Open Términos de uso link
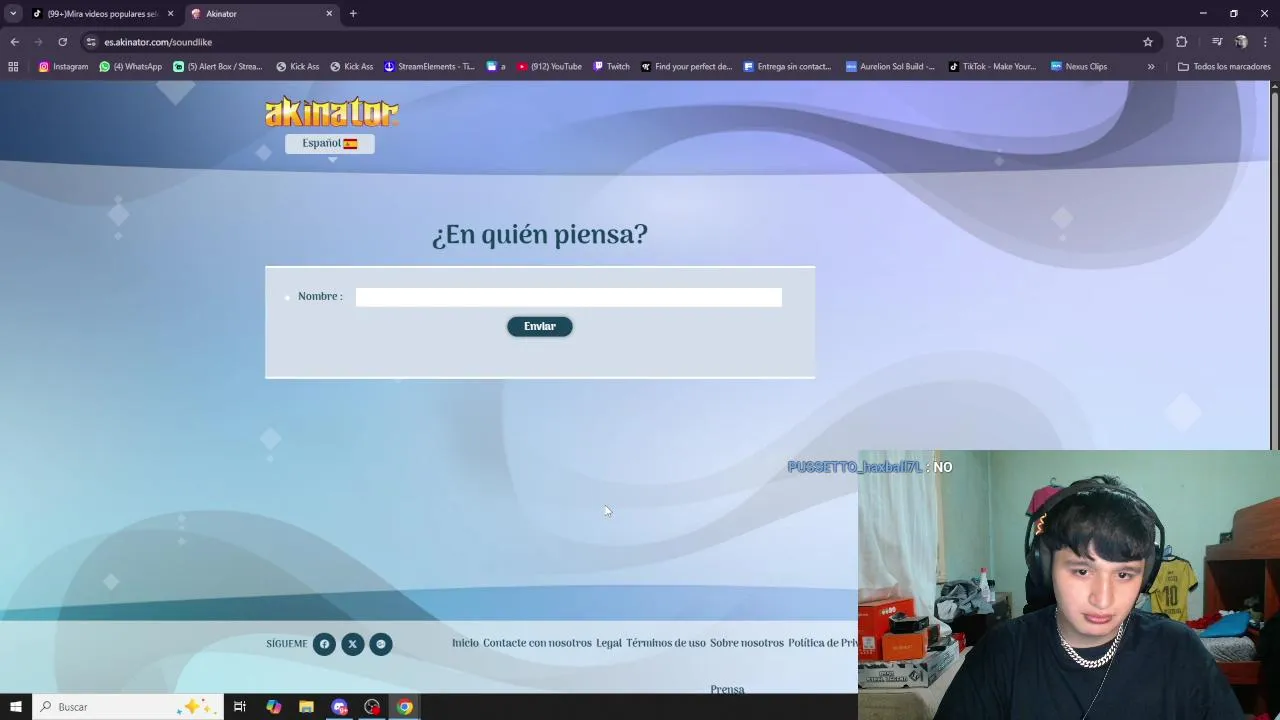The height and width of the screenshot is (720, 1280). coord(666,643)
